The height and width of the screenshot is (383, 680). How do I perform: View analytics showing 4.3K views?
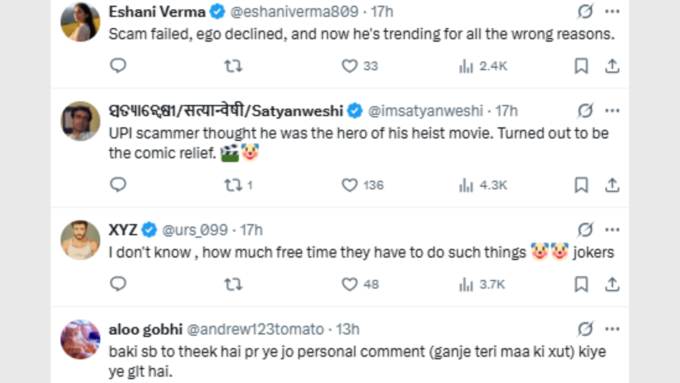click(483, 185)
